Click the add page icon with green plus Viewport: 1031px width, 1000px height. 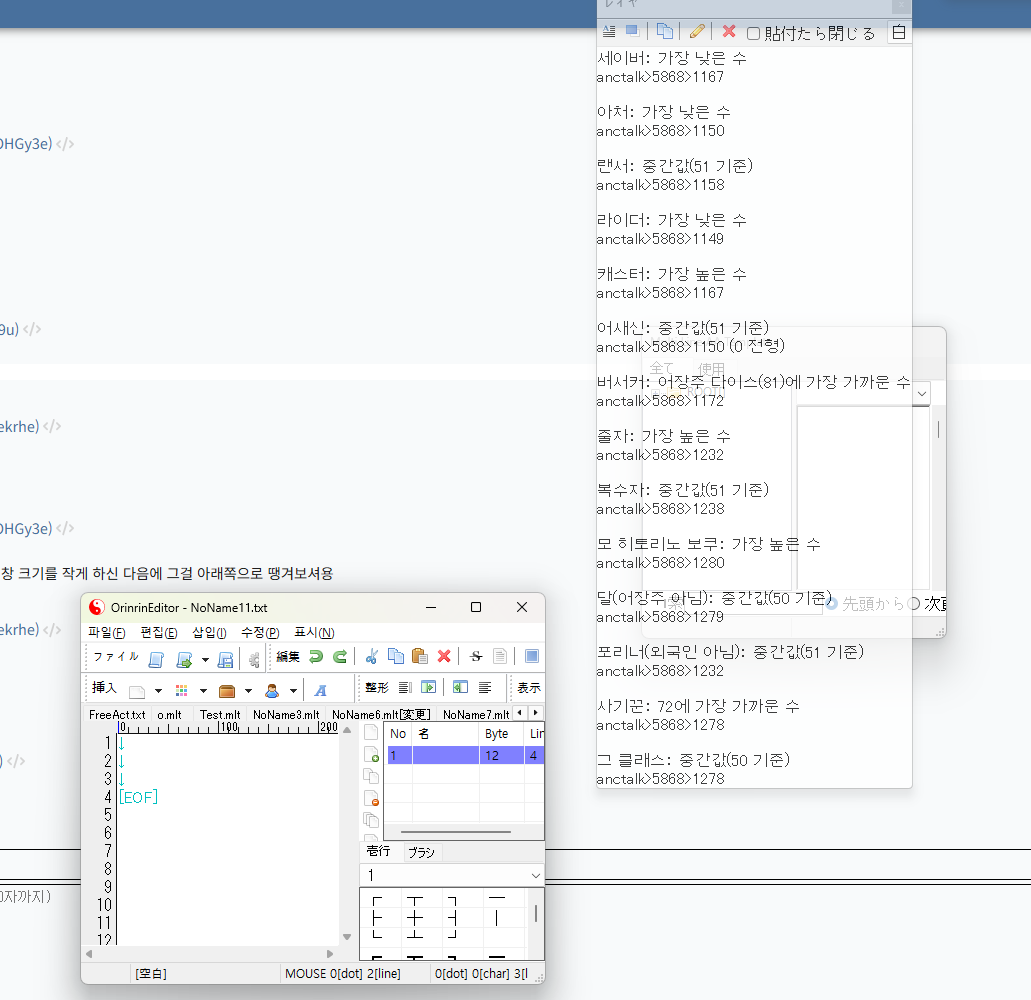(x=371, y=755)
